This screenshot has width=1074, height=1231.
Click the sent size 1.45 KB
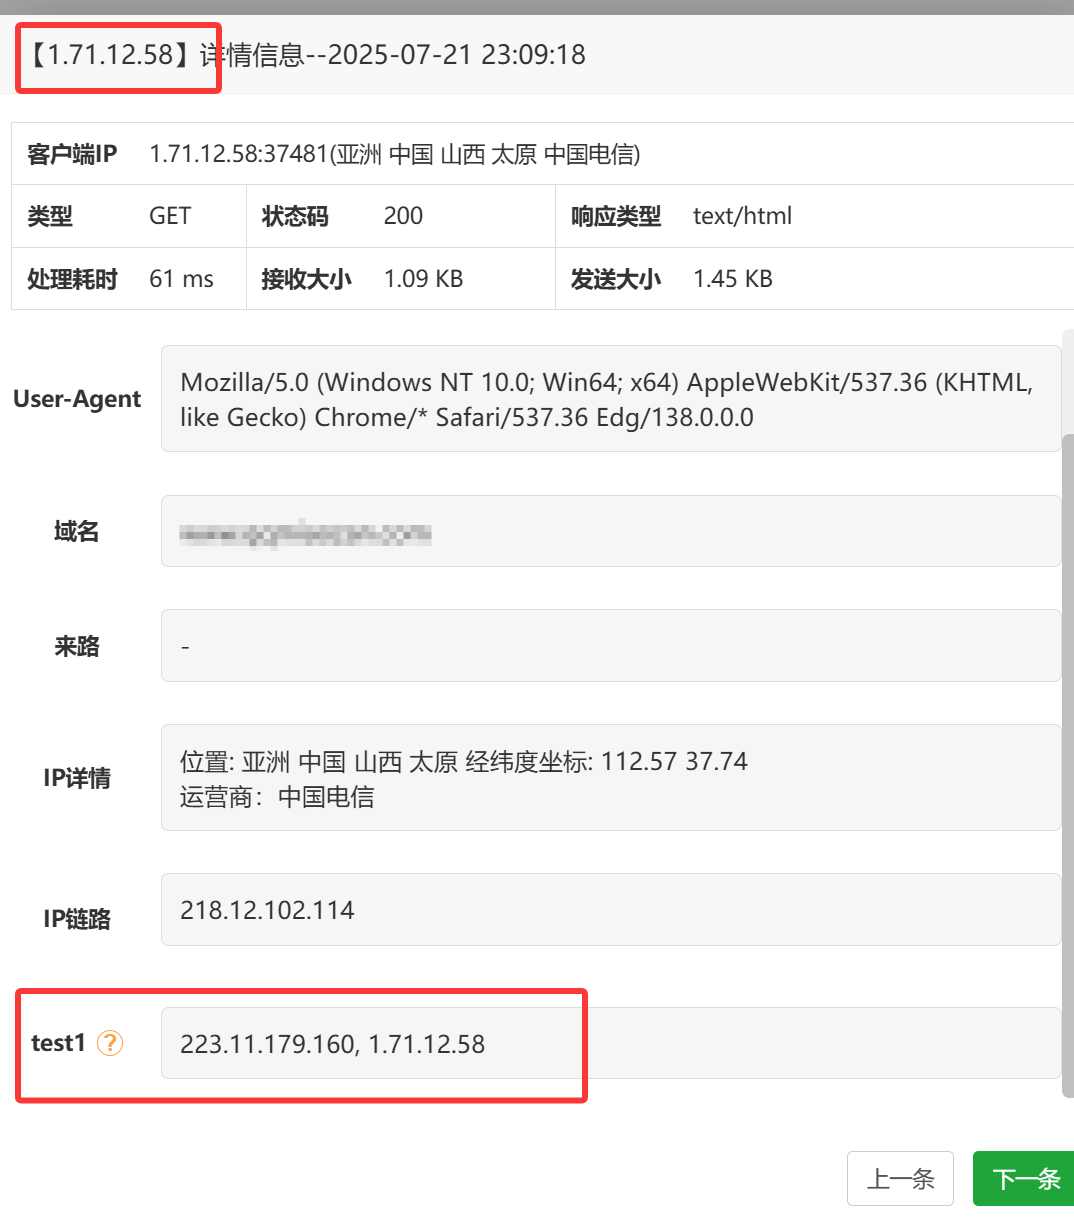(733, 279)
